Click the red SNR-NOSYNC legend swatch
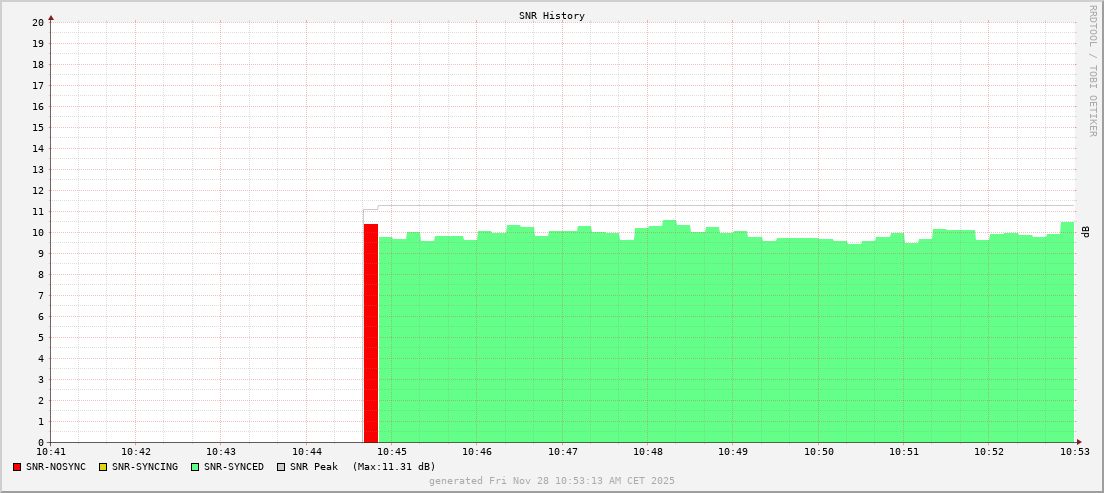 pyautogui.click(x=17, y=467)
